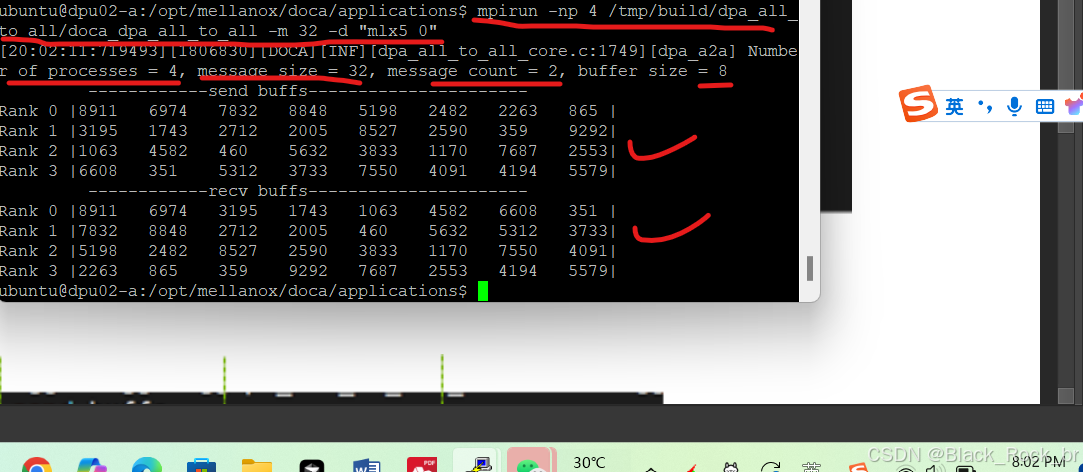Image resolution: width=1083 pixels, height=472 pixels.
Task: Open Microsoft Edge taskbar icon
Action: click(146, 466)
